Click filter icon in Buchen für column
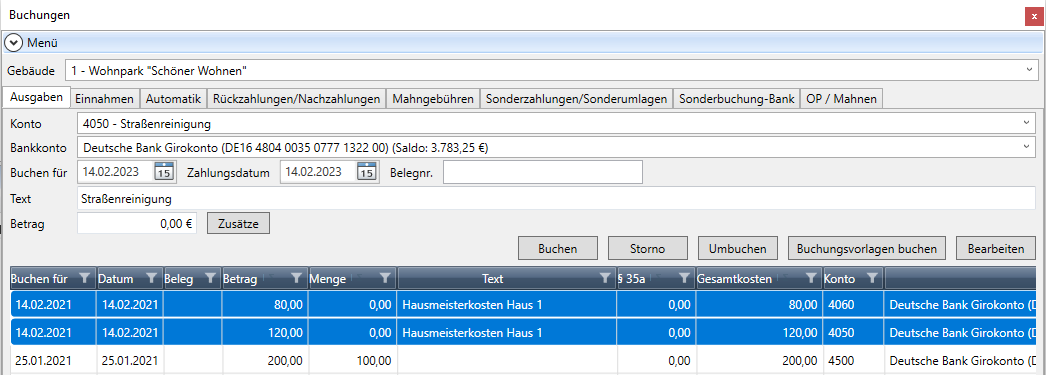The height and width of the screenshot is (375, 1046). point(85,278)
